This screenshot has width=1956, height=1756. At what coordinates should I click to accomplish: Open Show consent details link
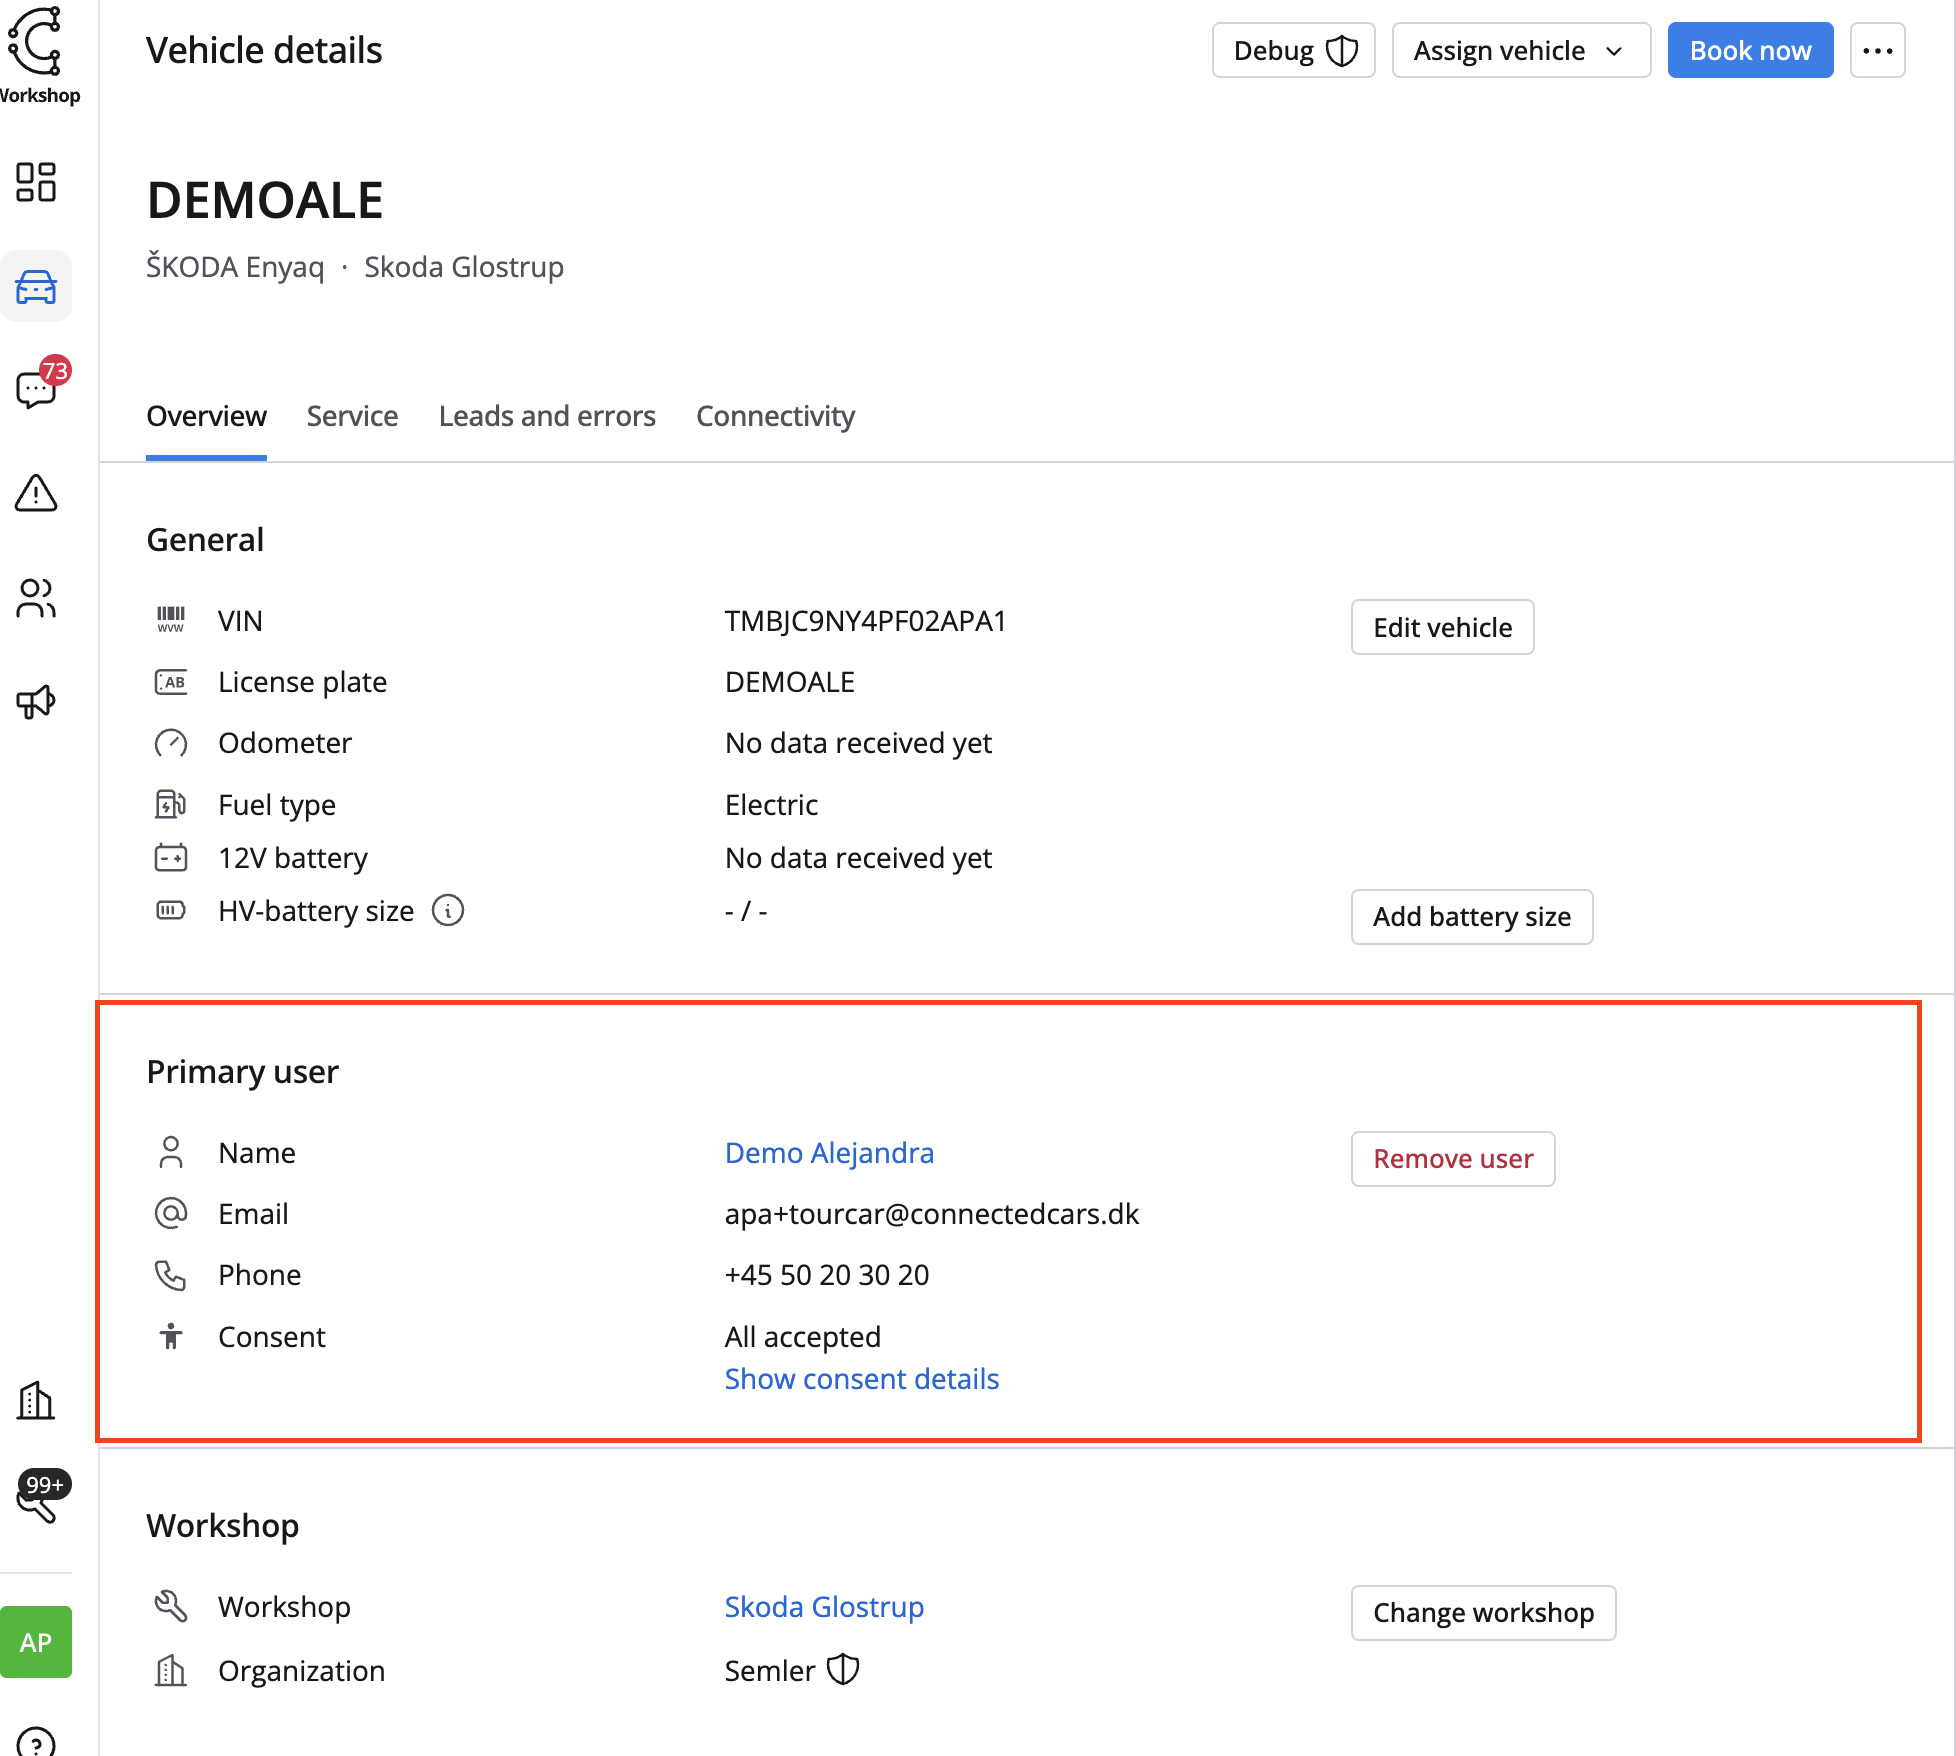point(861,1379)
